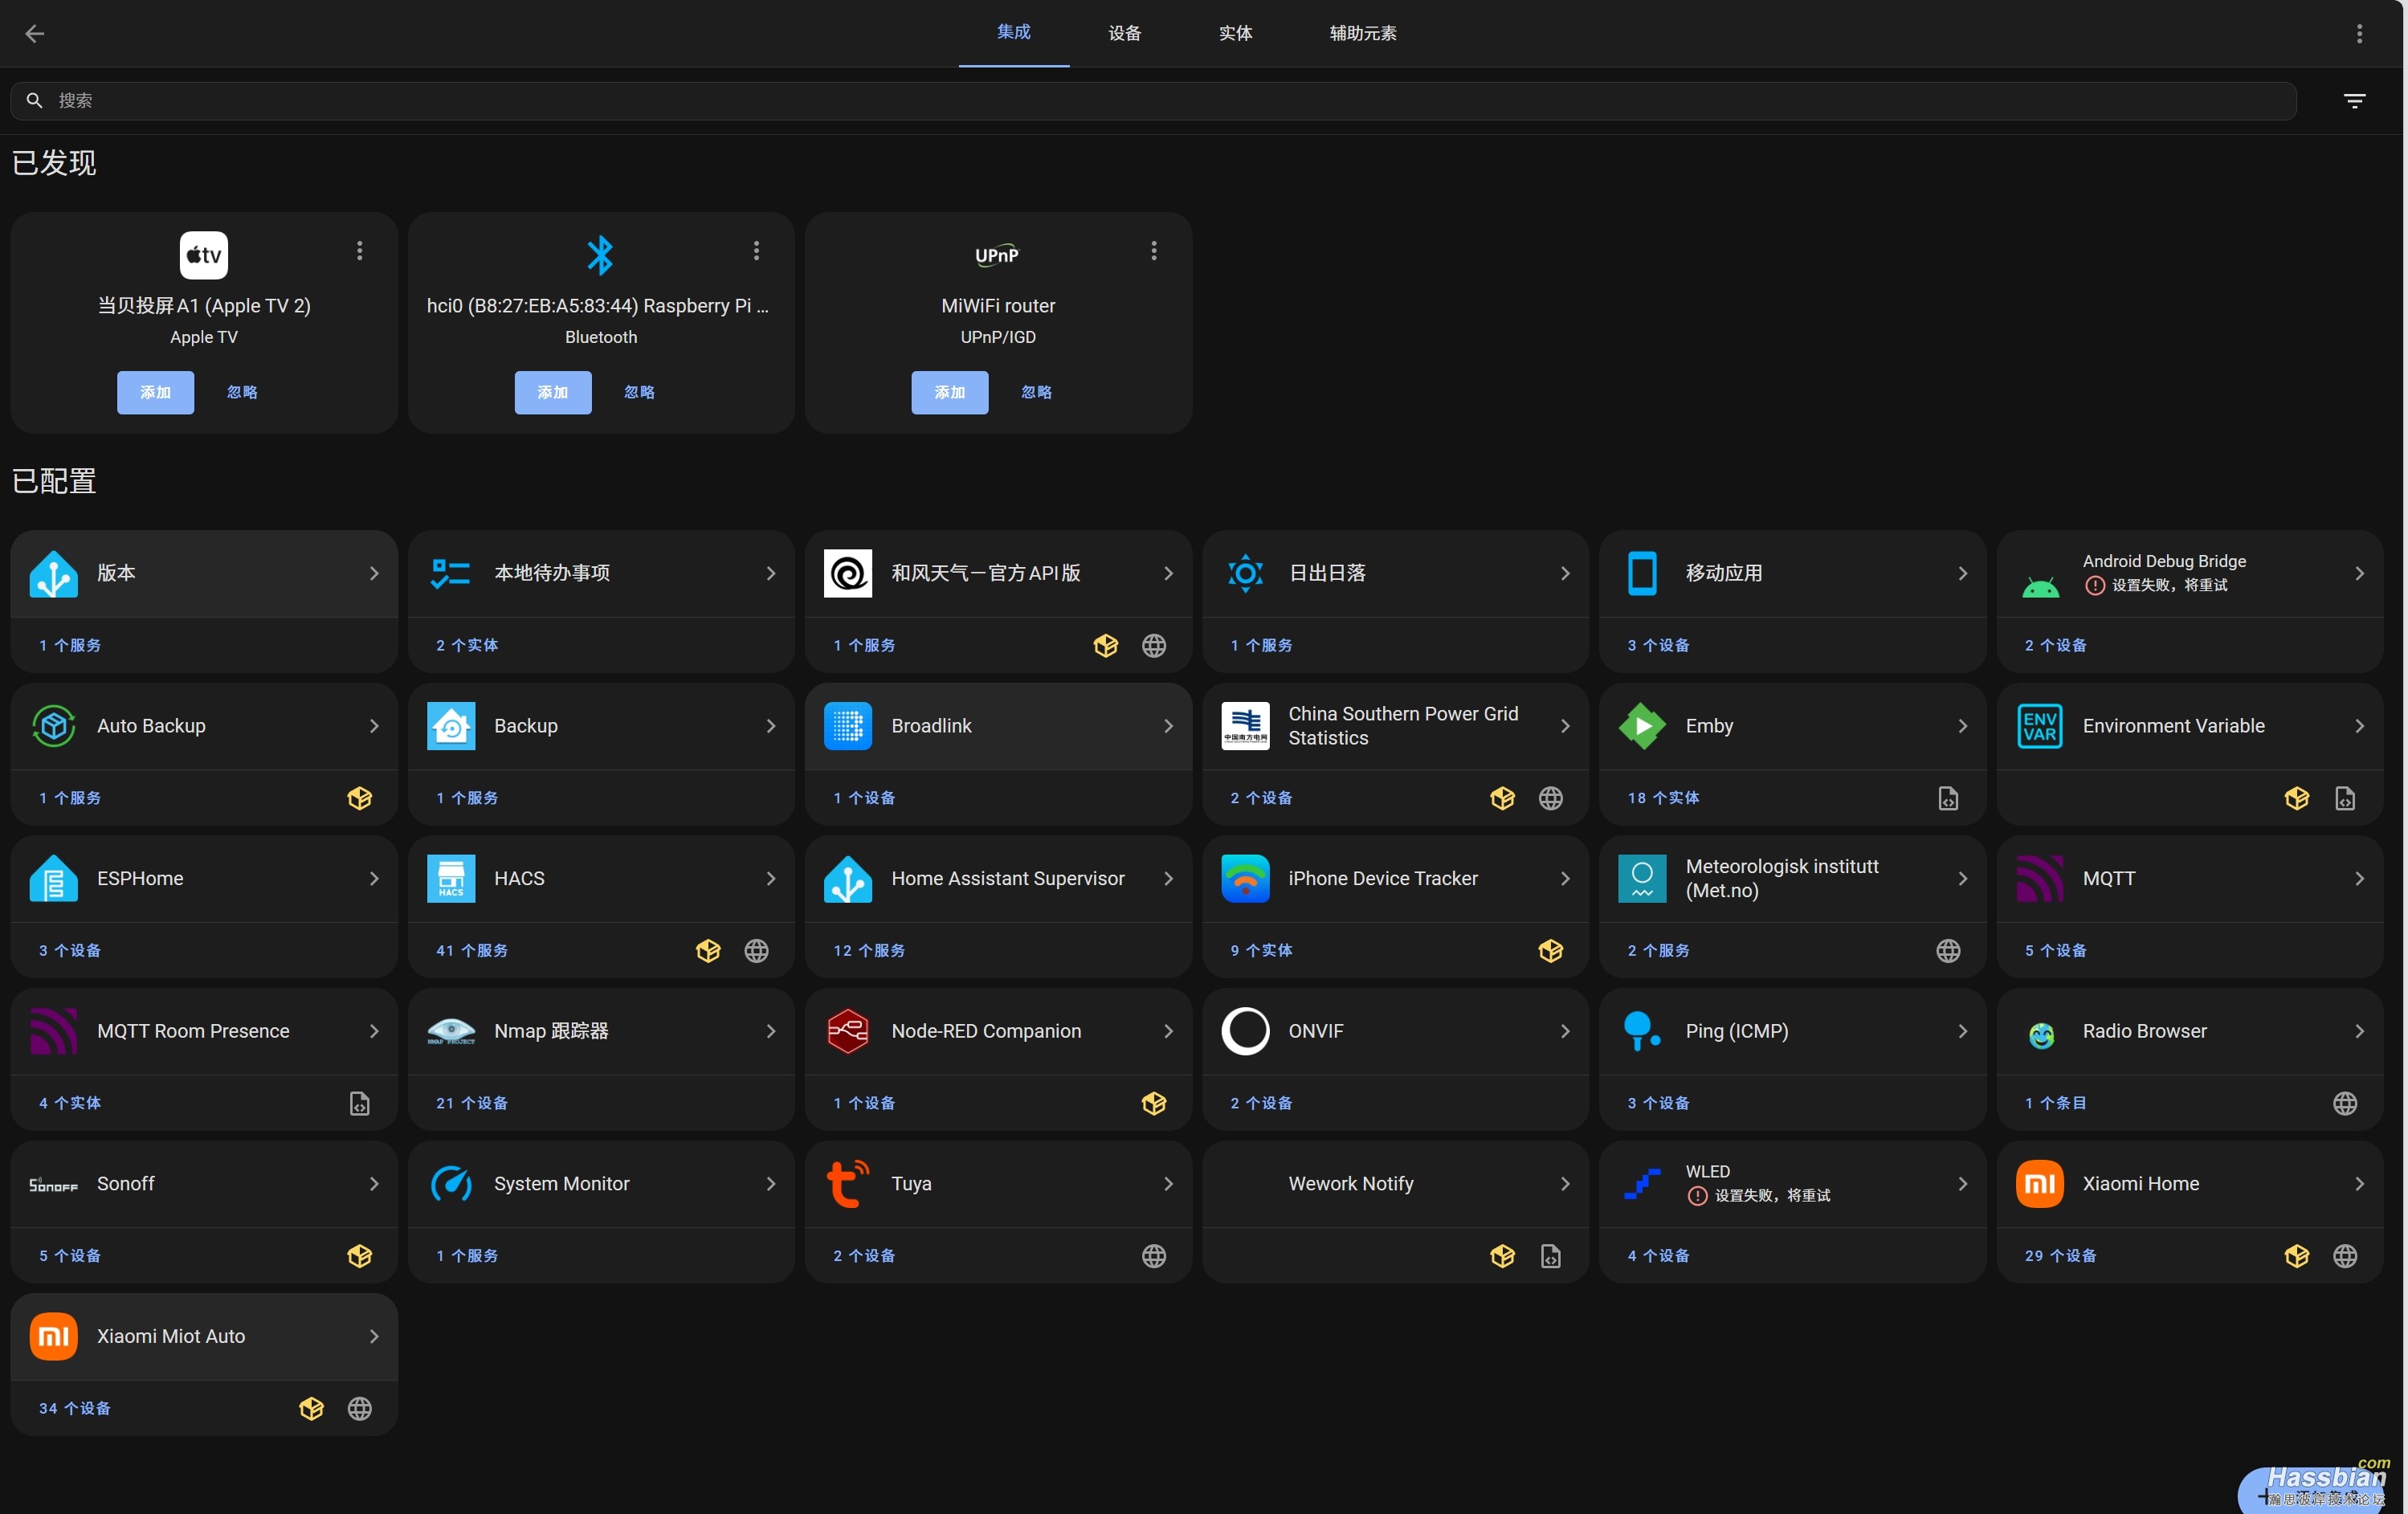Expand the 版本 integration chevron
Screen dimensions: 2408x1514
(x=374, y=573)
